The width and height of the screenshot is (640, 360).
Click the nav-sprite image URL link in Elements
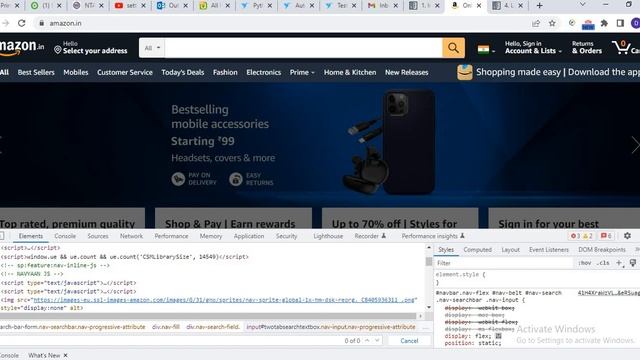(x=224, y=300)
